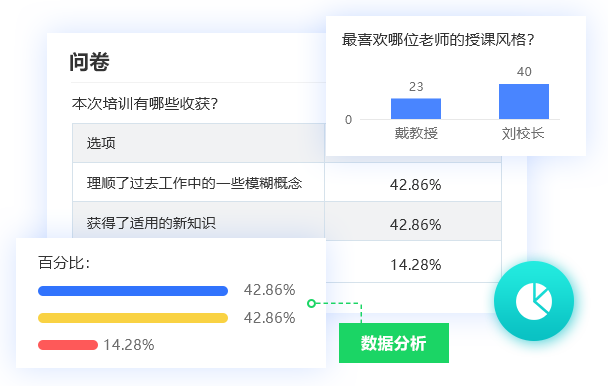Click the teal pie chart icon
This screenshot has width=608, height=386.
pos(534,301)
